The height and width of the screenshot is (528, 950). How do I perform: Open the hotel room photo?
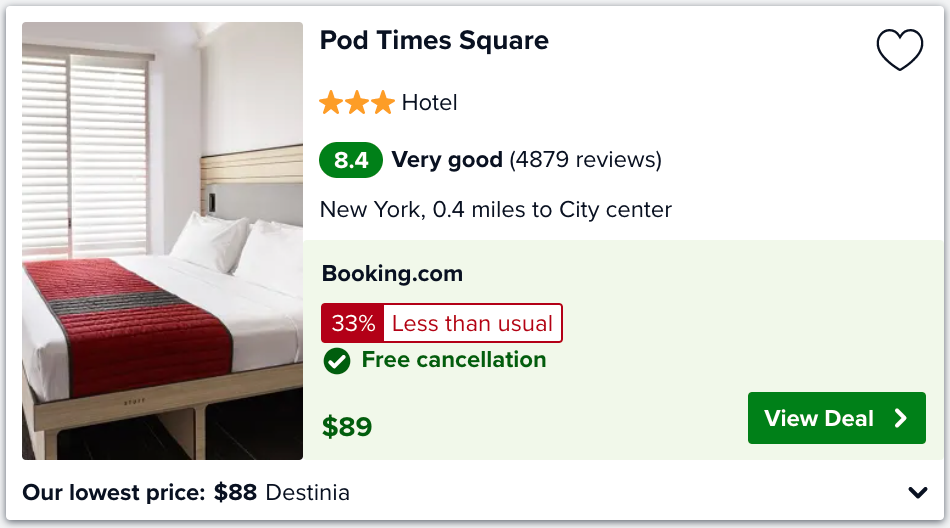[x=162, y=241]
